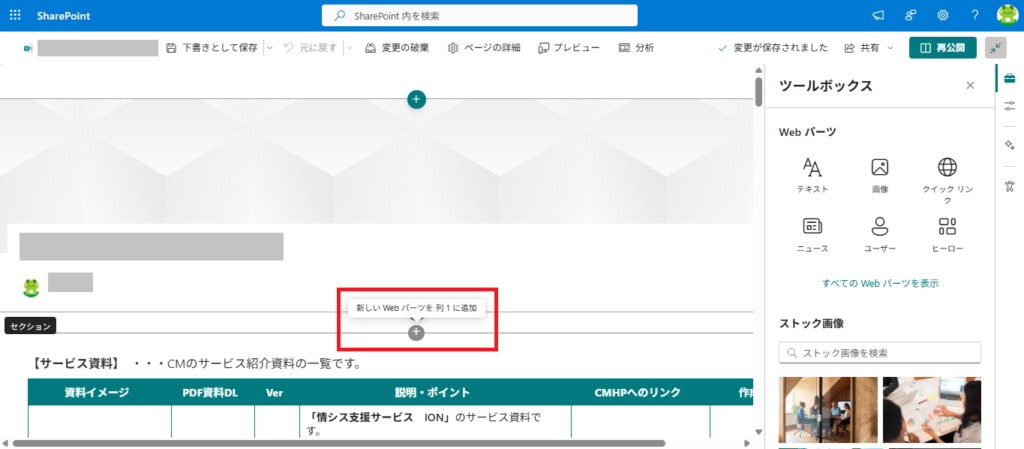Expand dropdown next to 元に戻す
1024x449 pixels.
pyautogui.click(x=349, y=48)
